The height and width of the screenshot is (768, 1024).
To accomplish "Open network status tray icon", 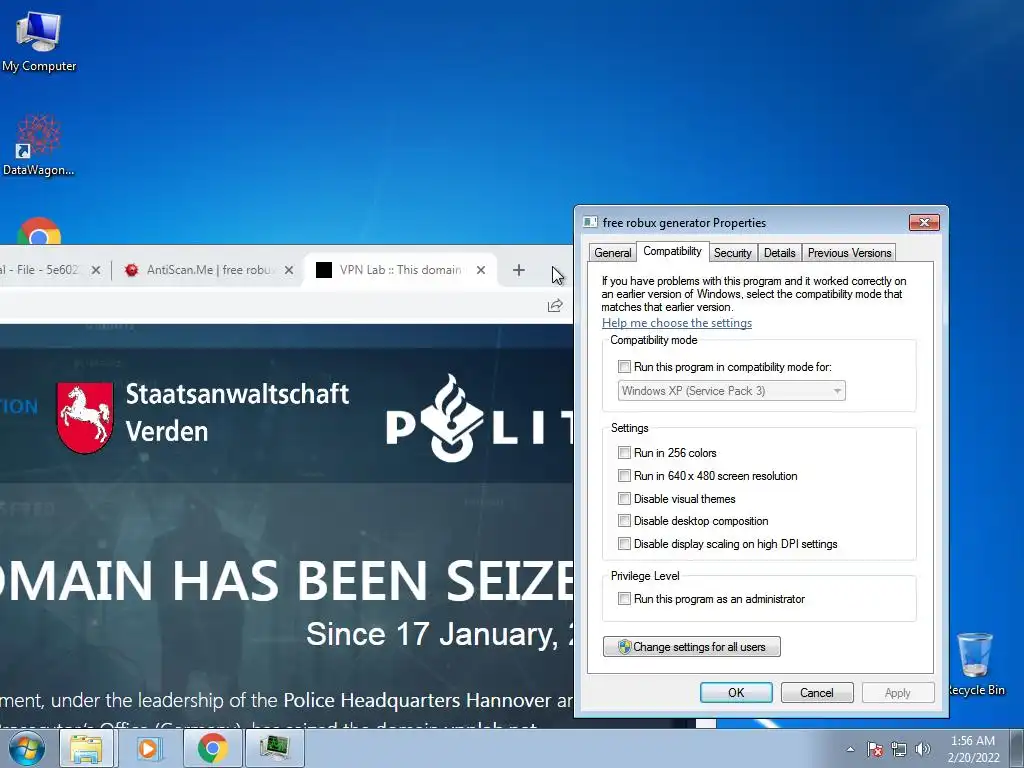I will point(899,749).
